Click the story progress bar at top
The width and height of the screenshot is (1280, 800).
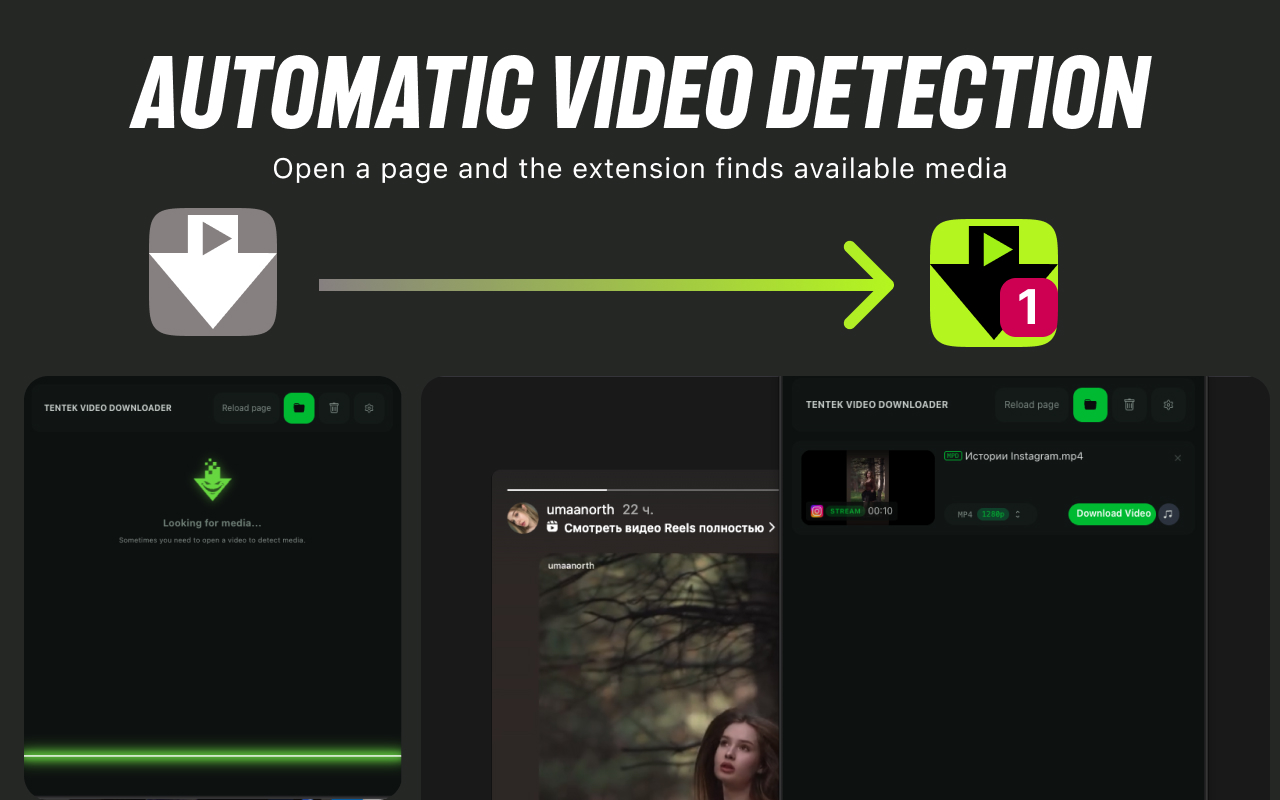pyautogui.click(x=642, y=490)
